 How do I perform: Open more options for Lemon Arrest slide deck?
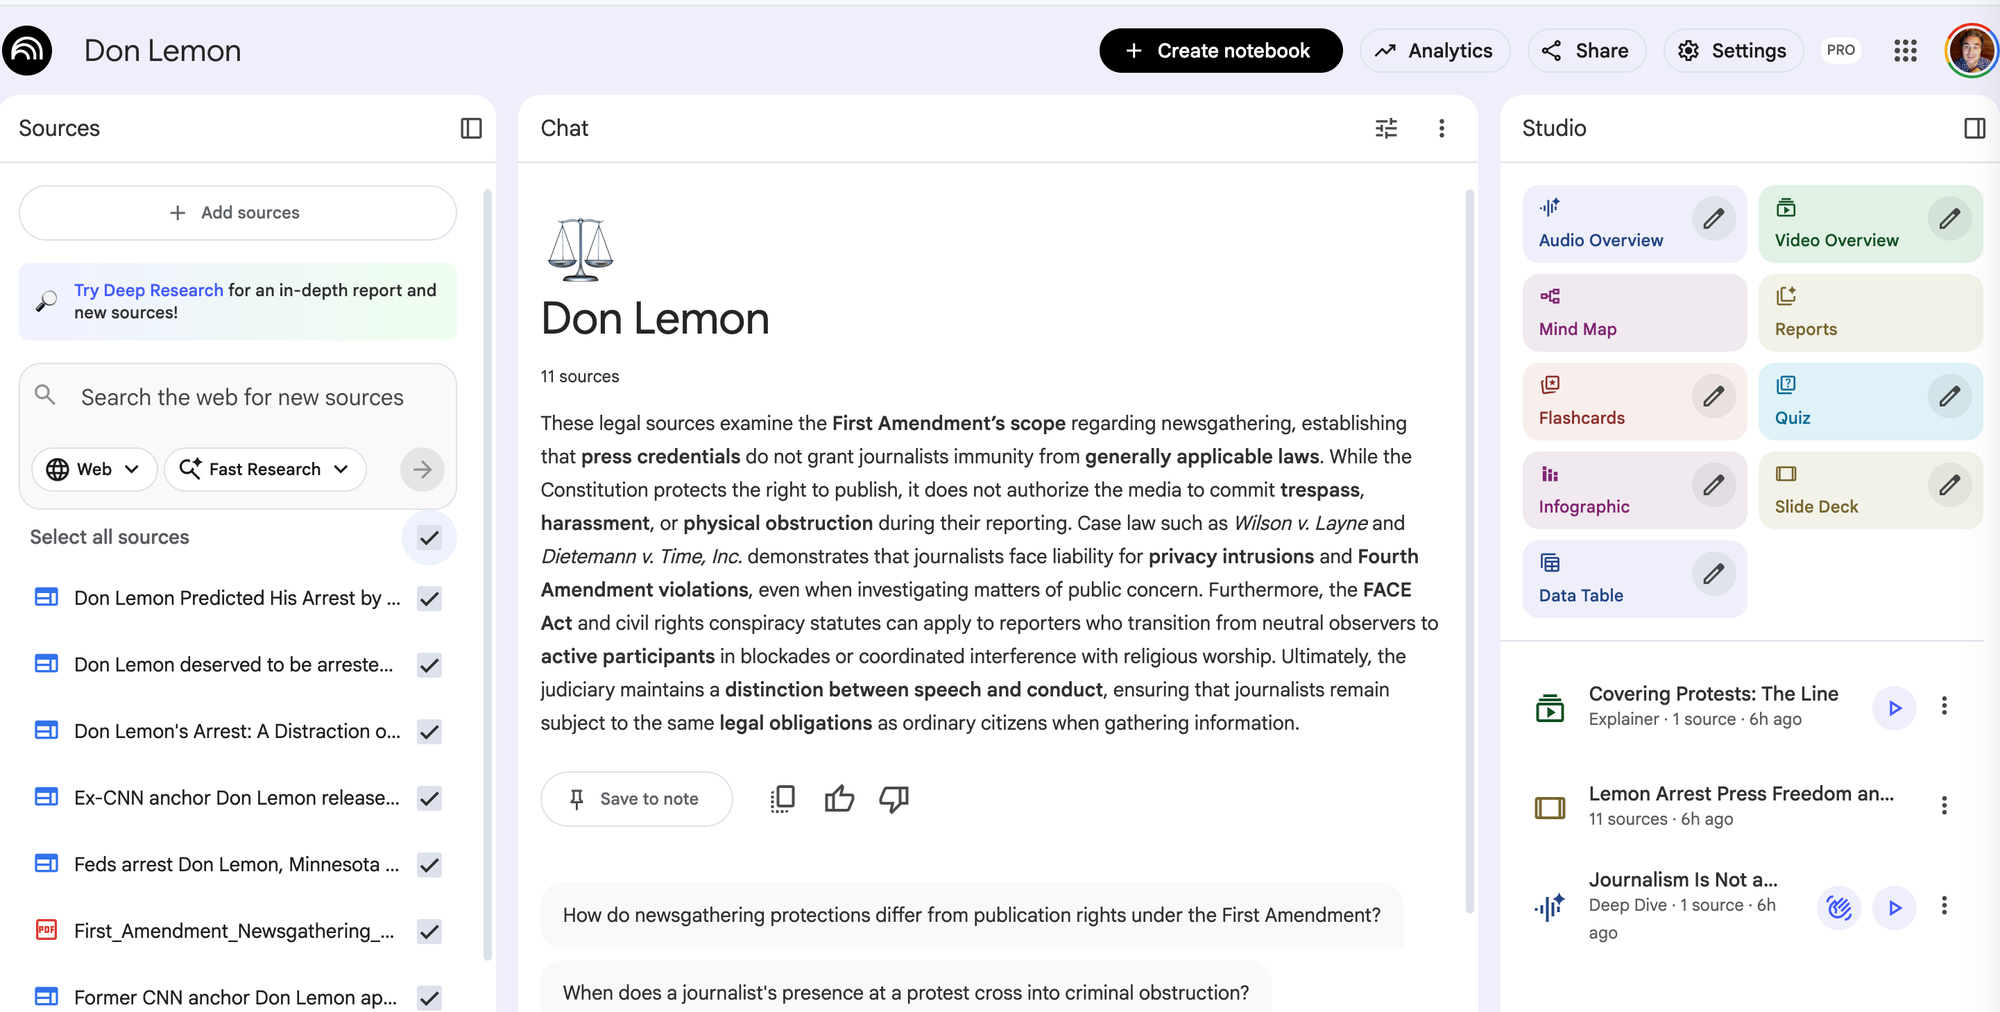[1944, 805]
